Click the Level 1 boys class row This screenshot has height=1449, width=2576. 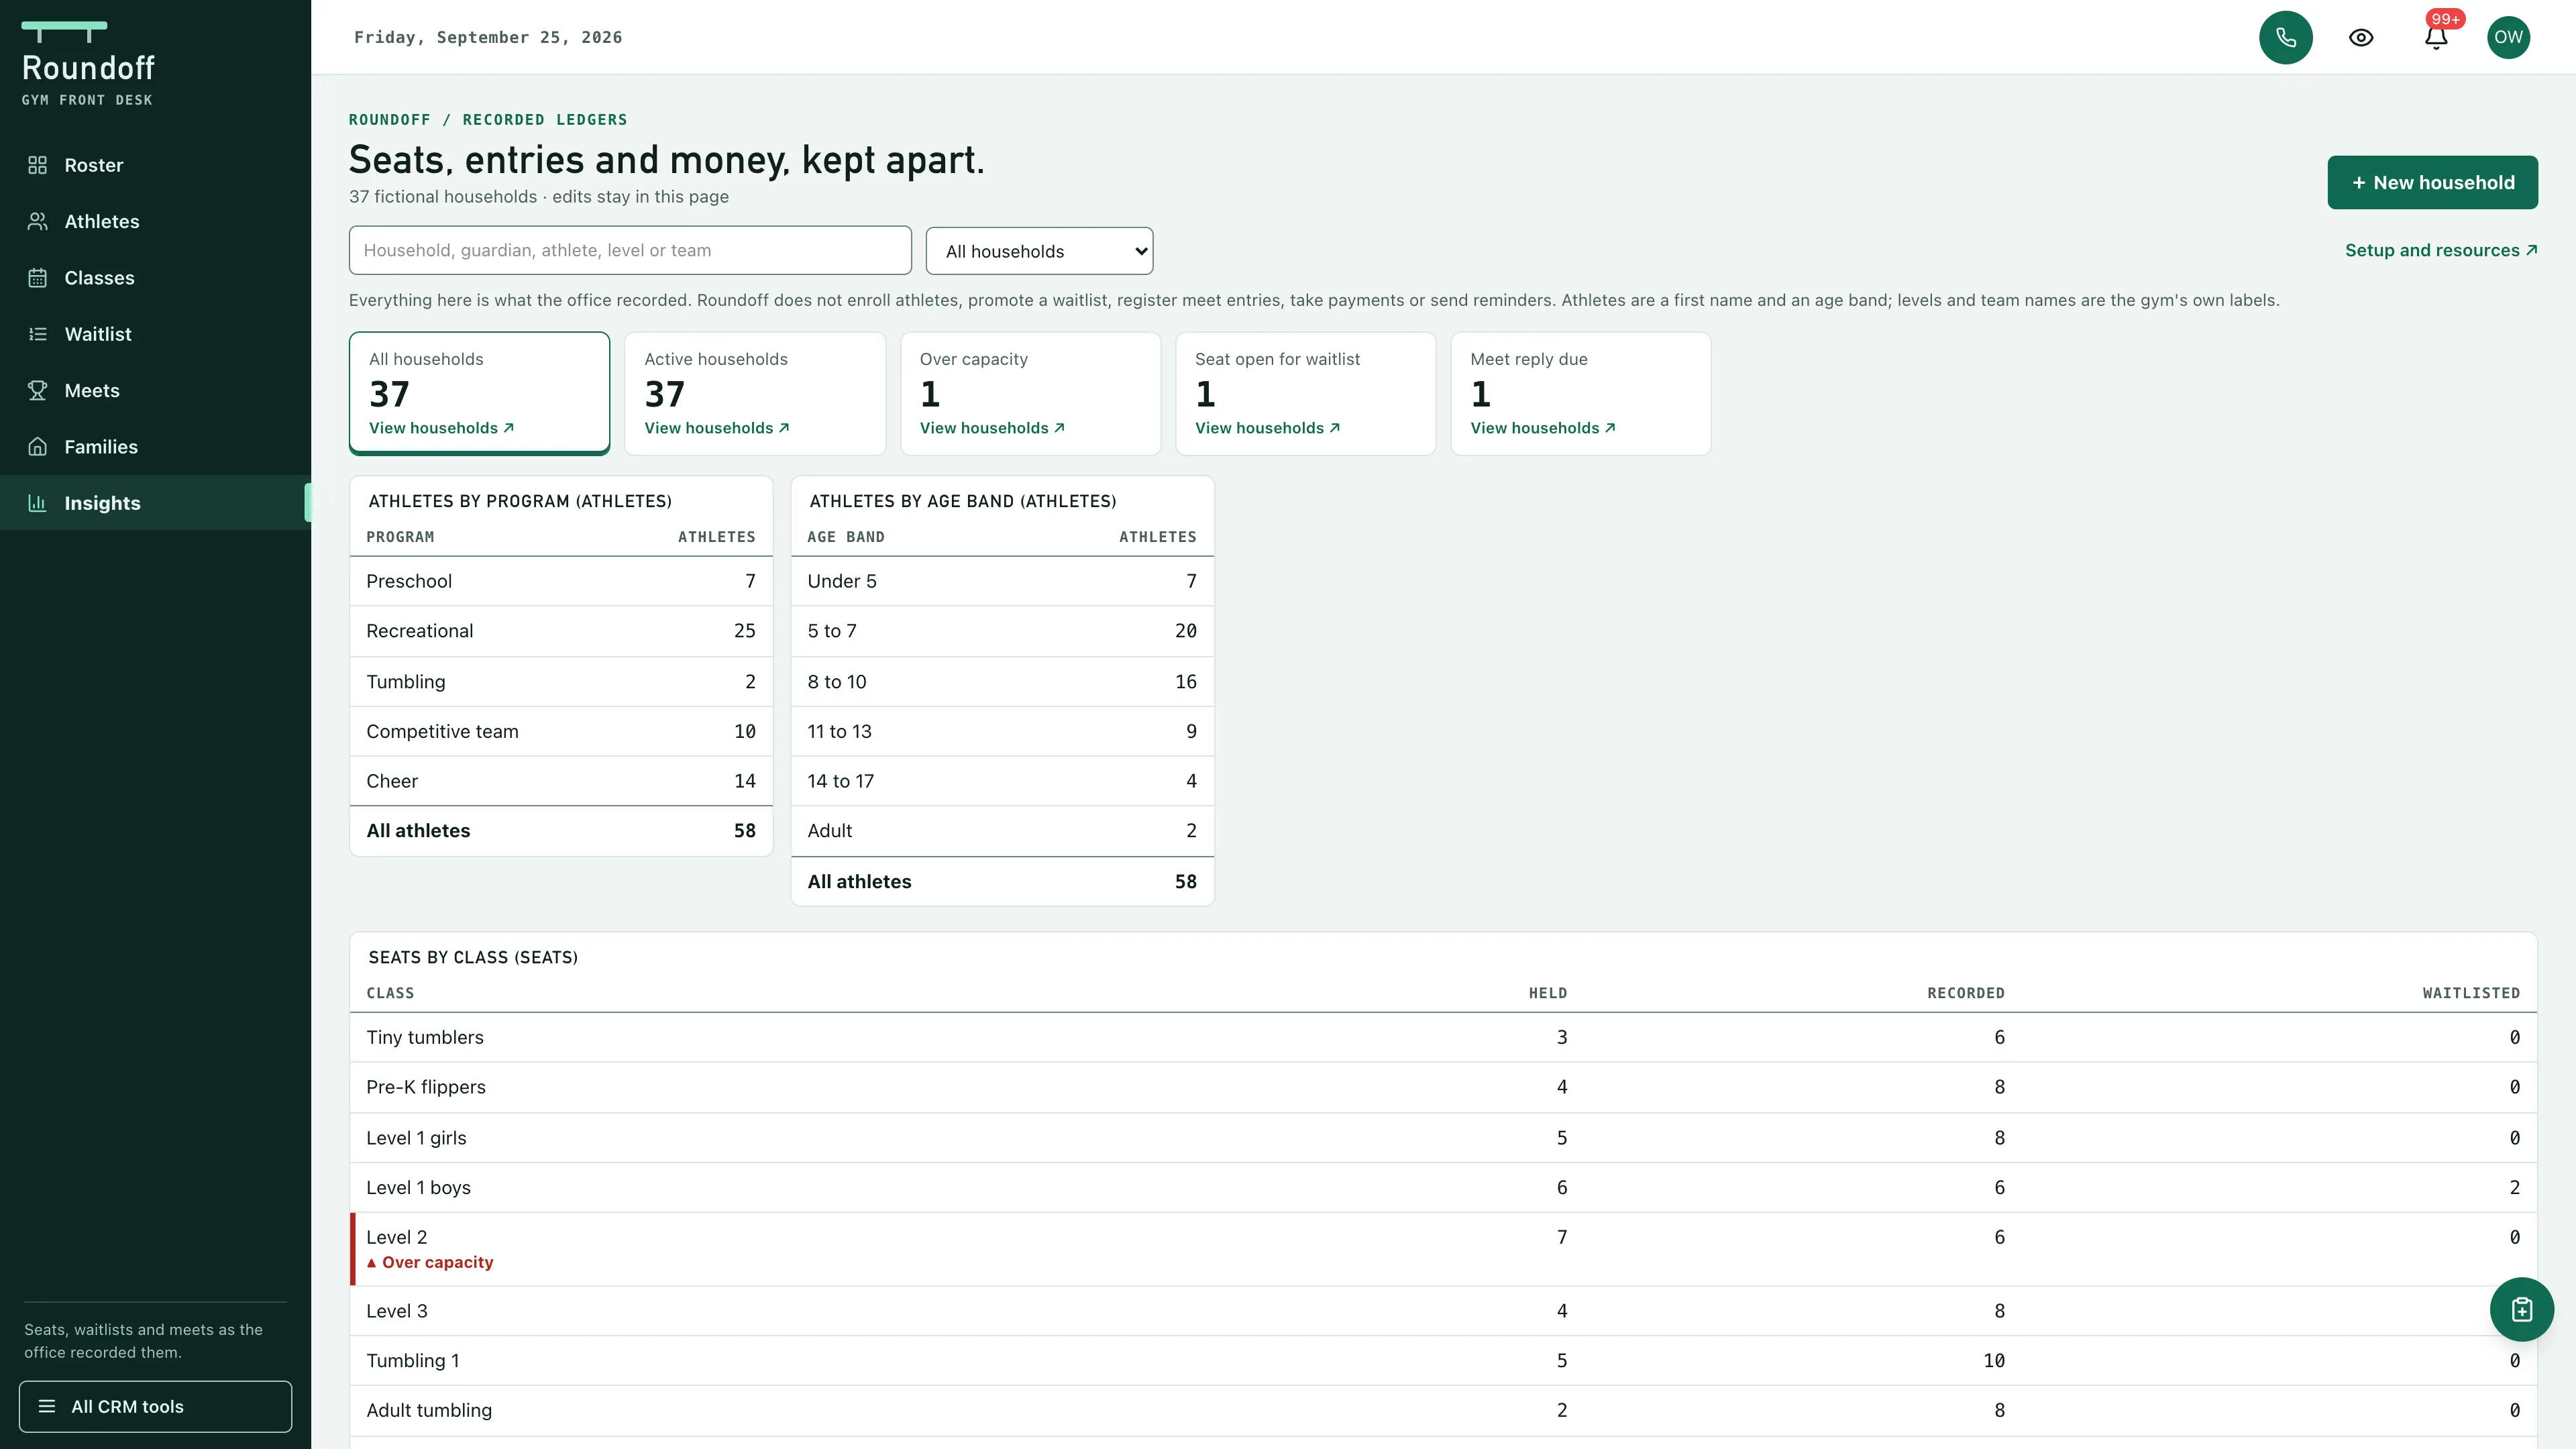tap(1443, 1187)
